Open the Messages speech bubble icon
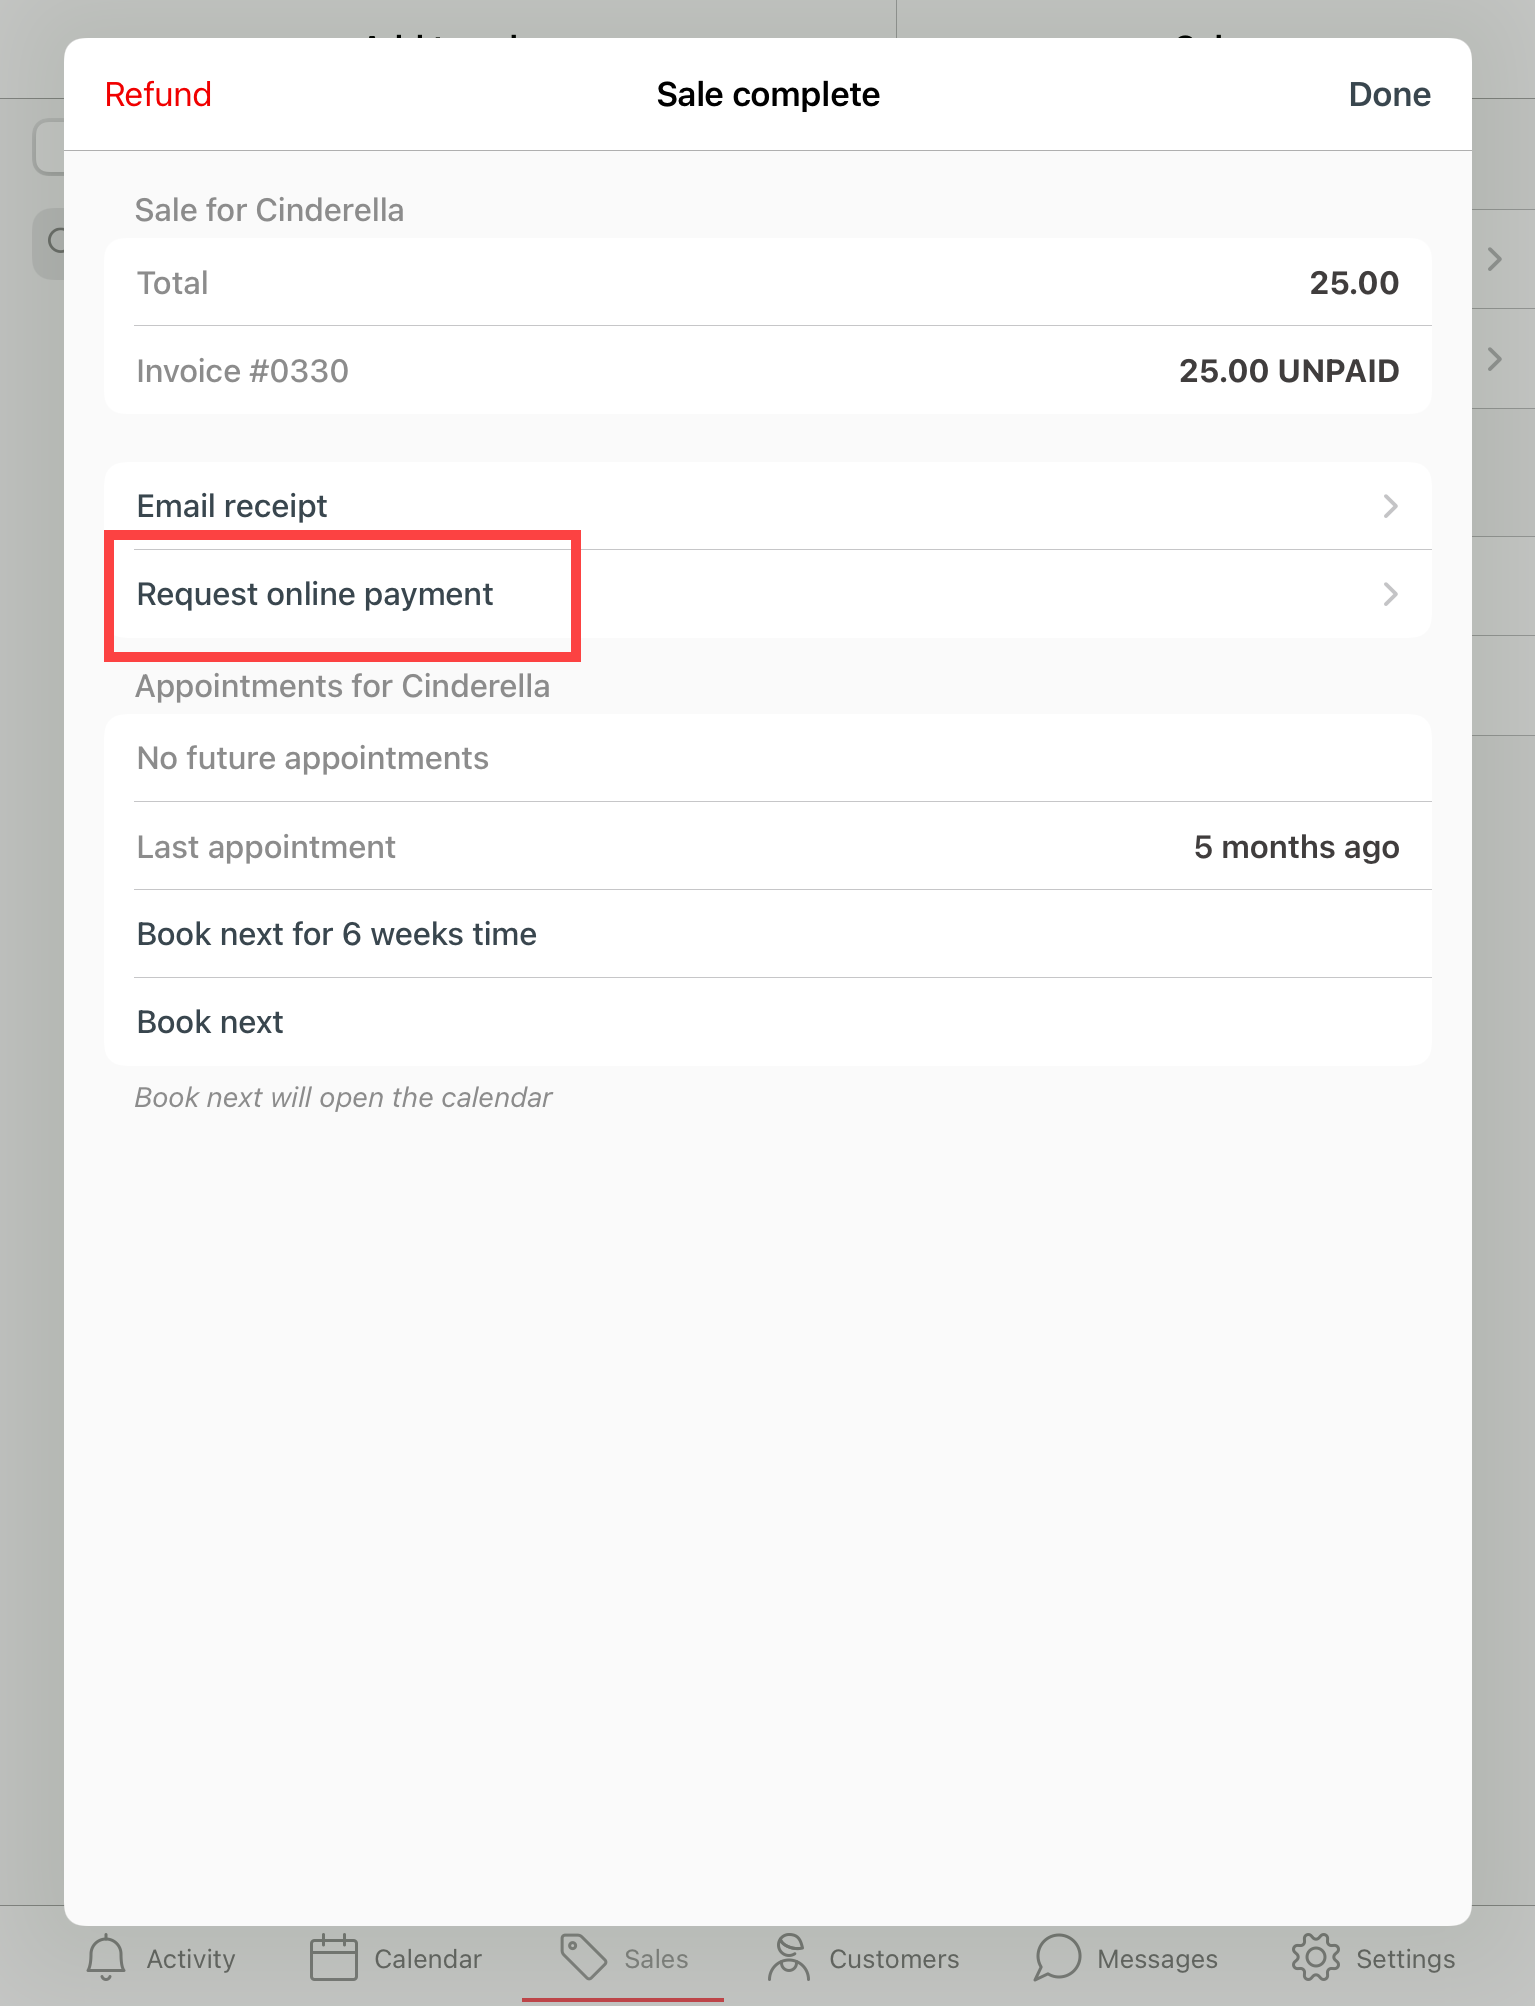Viewport: 1535px width, 2006px height. 1057,1957
